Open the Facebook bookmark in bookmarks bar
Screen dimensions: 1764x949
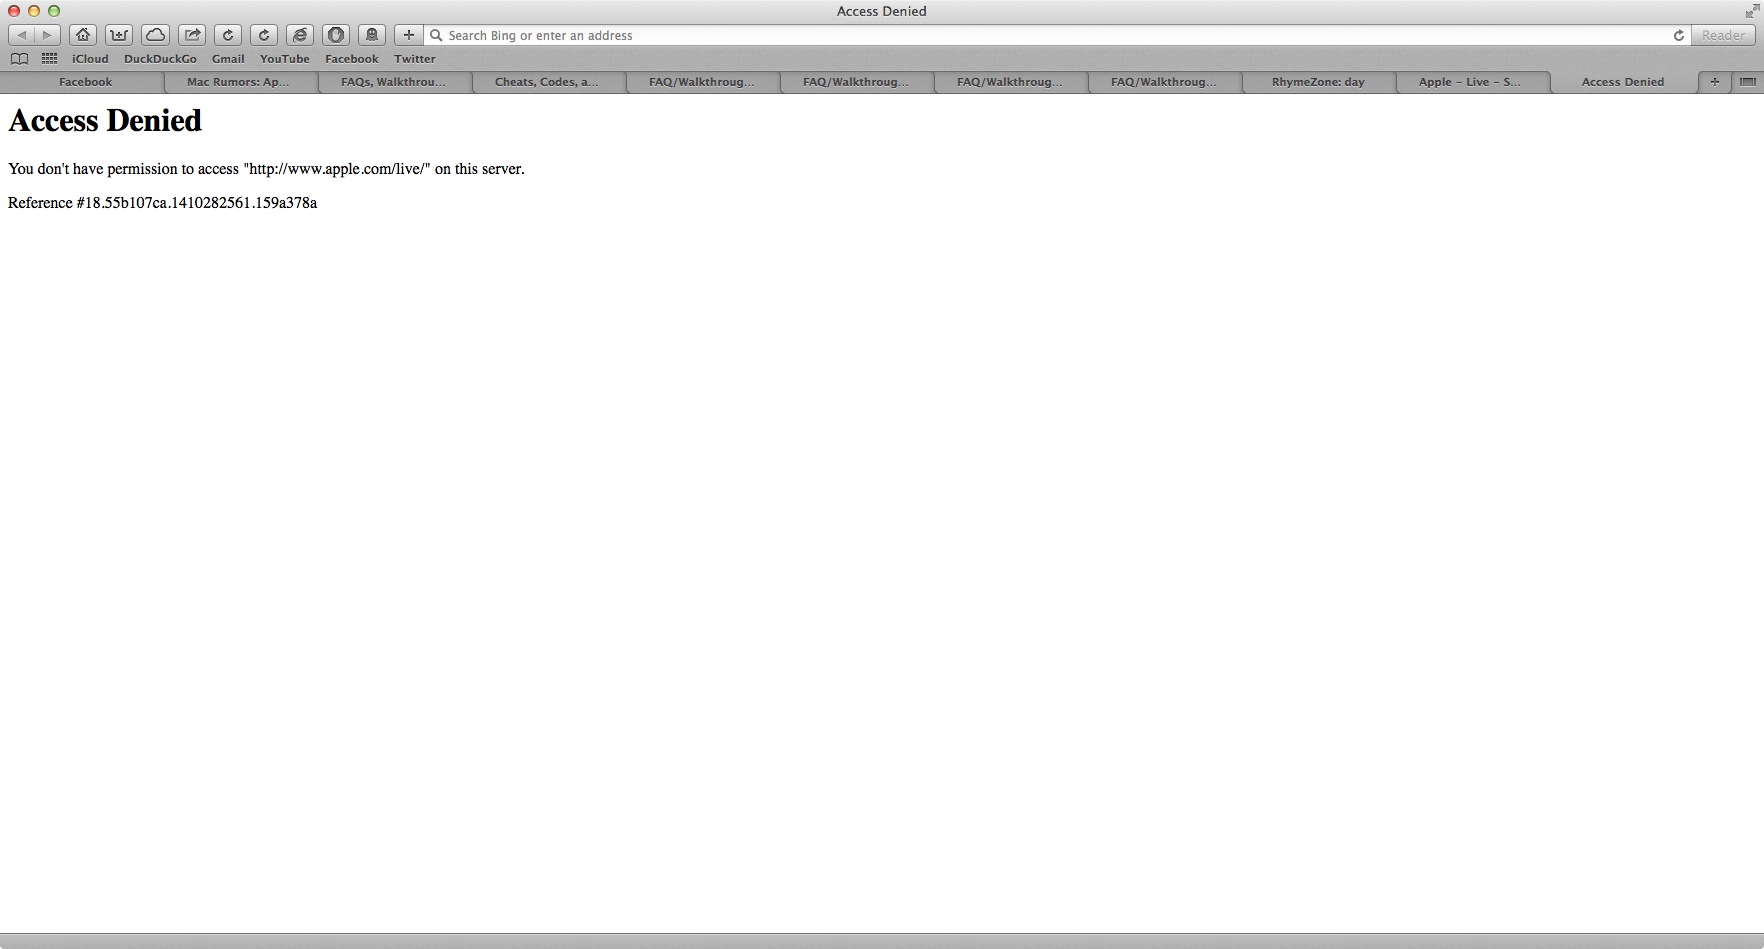(x=352, y=59)
